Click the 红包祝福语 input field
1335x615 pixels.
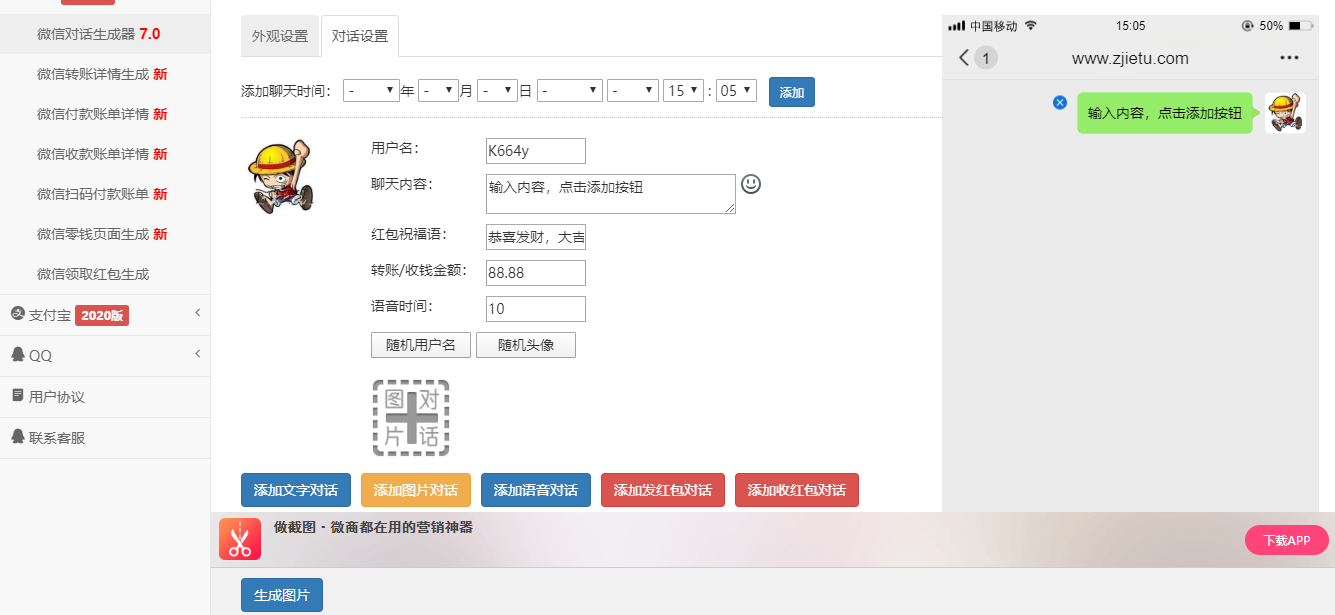536,237
